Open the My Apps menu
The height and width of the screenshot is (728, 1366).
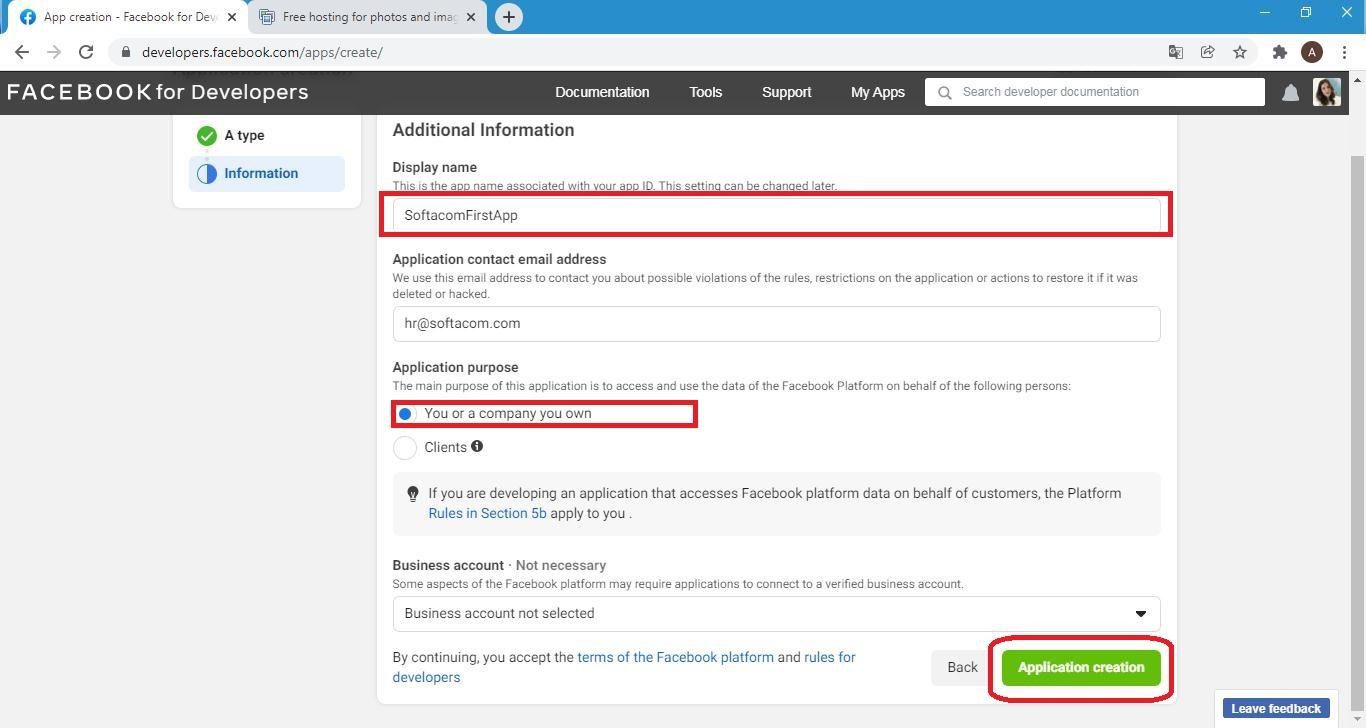pos(877,92)
